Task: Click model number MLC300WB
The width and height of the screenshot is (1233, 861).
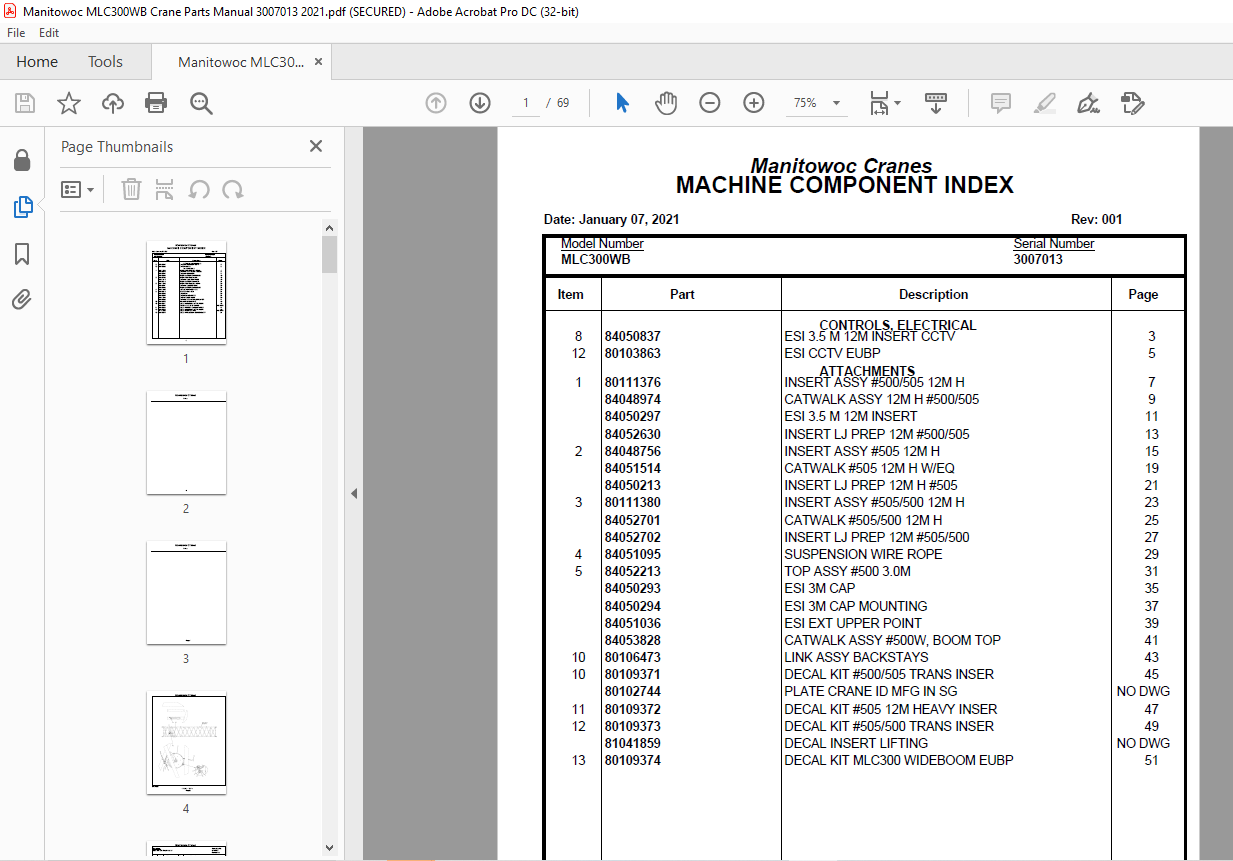Action: click(x=596, y=259)
